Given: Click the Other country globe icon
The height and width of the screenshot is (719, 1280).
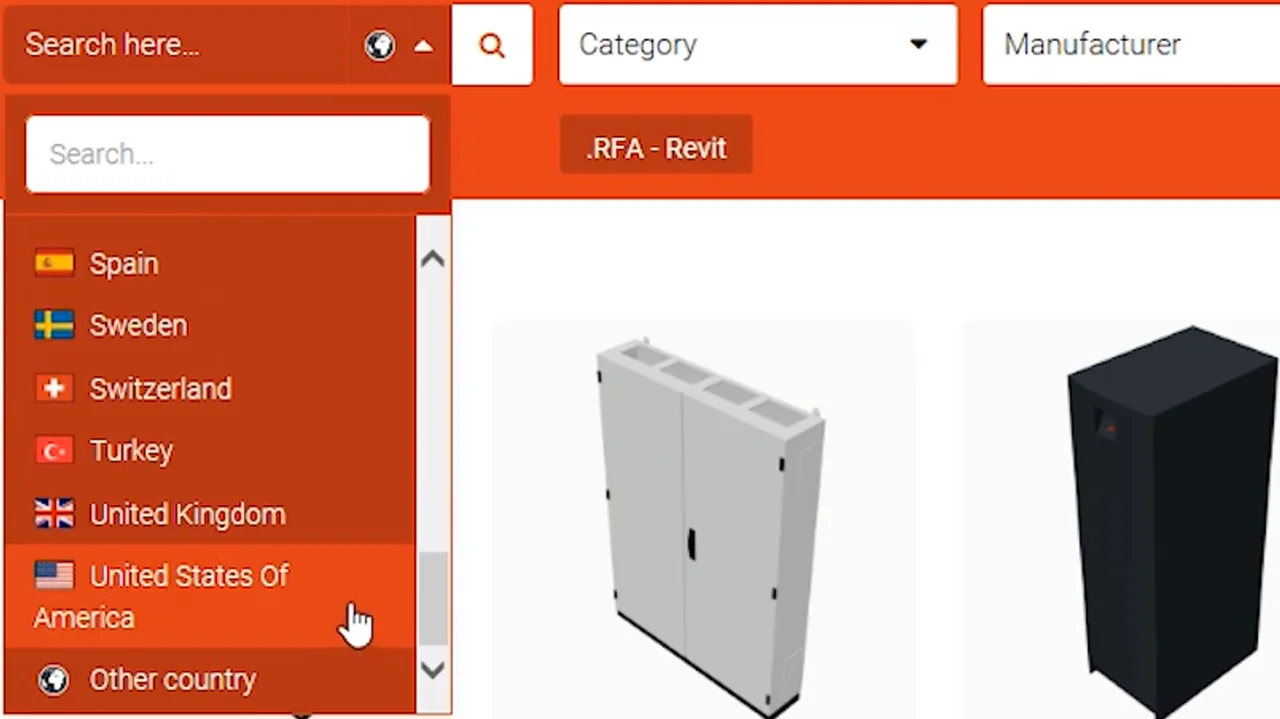Looking at the screenshot, I should click(54, 680).
